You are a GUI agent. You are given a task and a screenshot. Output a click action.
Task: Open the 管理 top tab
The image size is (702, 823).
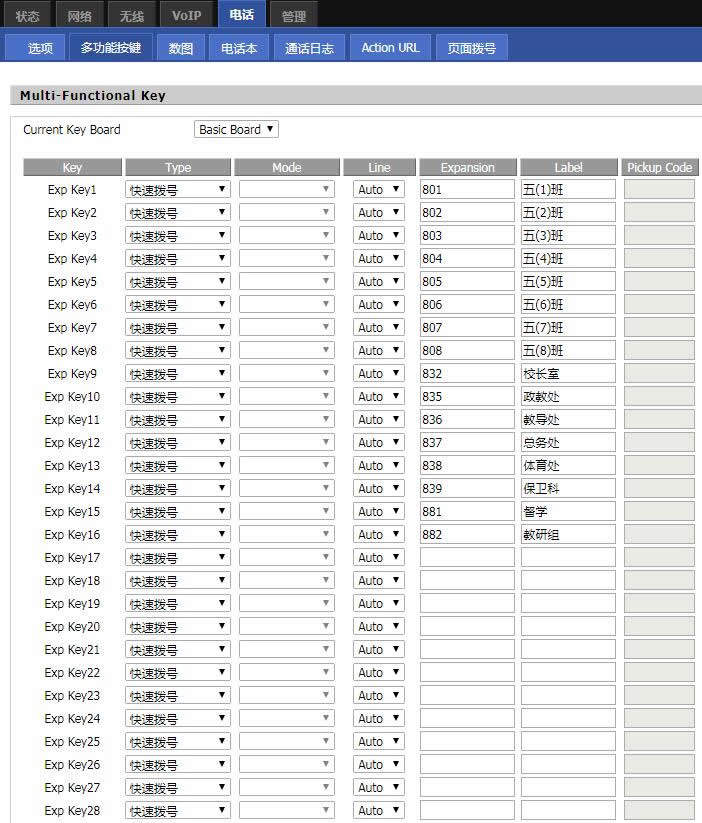293,16
